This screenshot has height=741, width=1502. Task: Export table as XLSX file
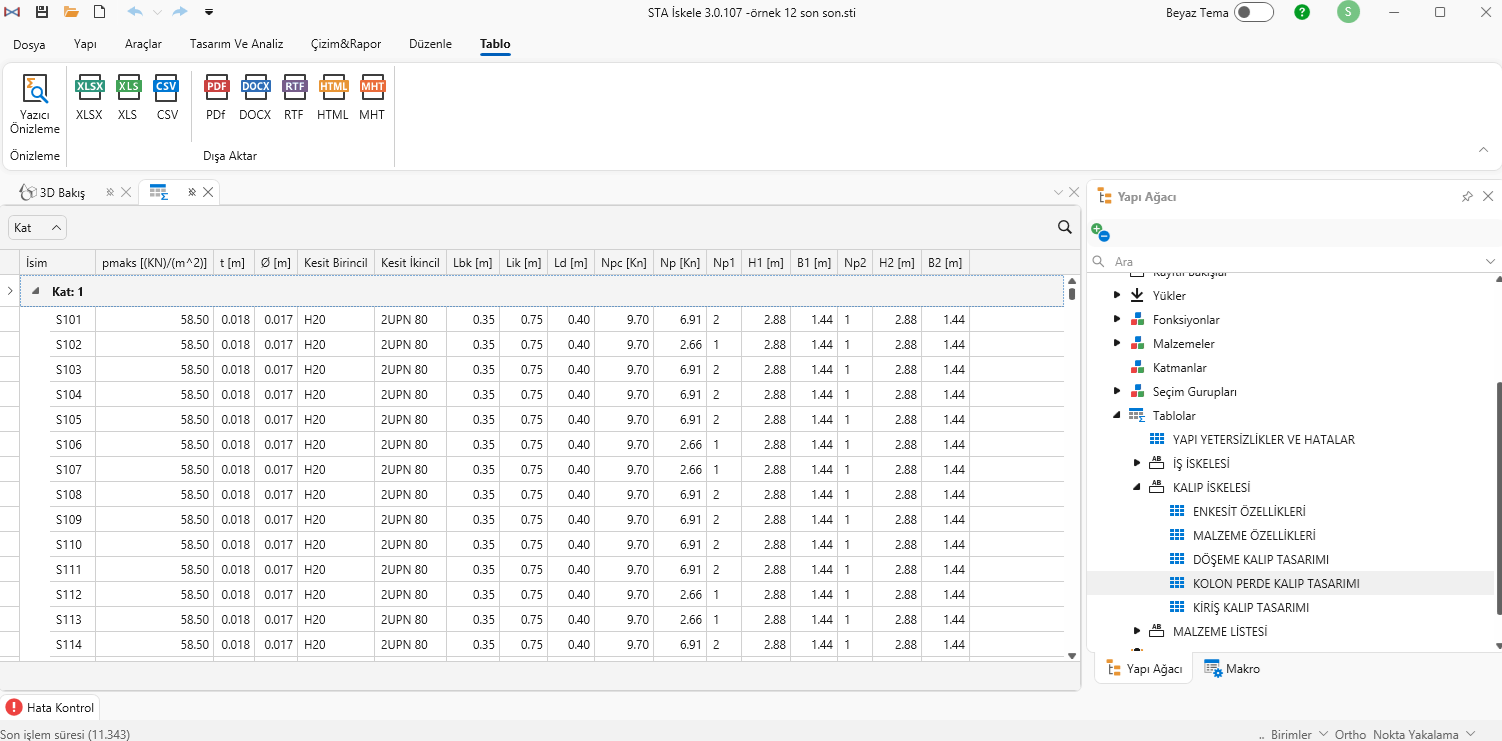(89, 98)
